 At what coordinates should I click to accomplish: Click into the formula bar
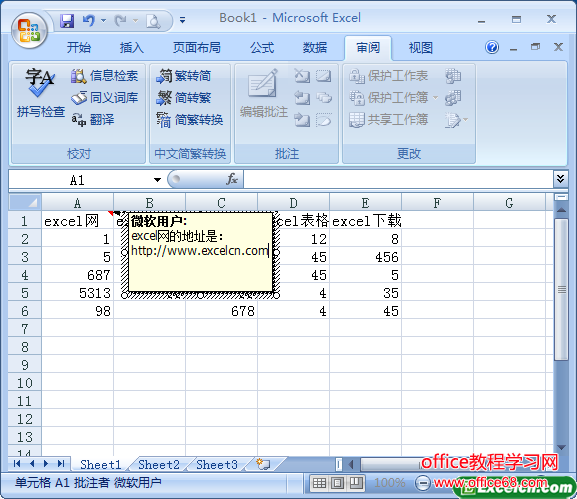coord(398,180)
